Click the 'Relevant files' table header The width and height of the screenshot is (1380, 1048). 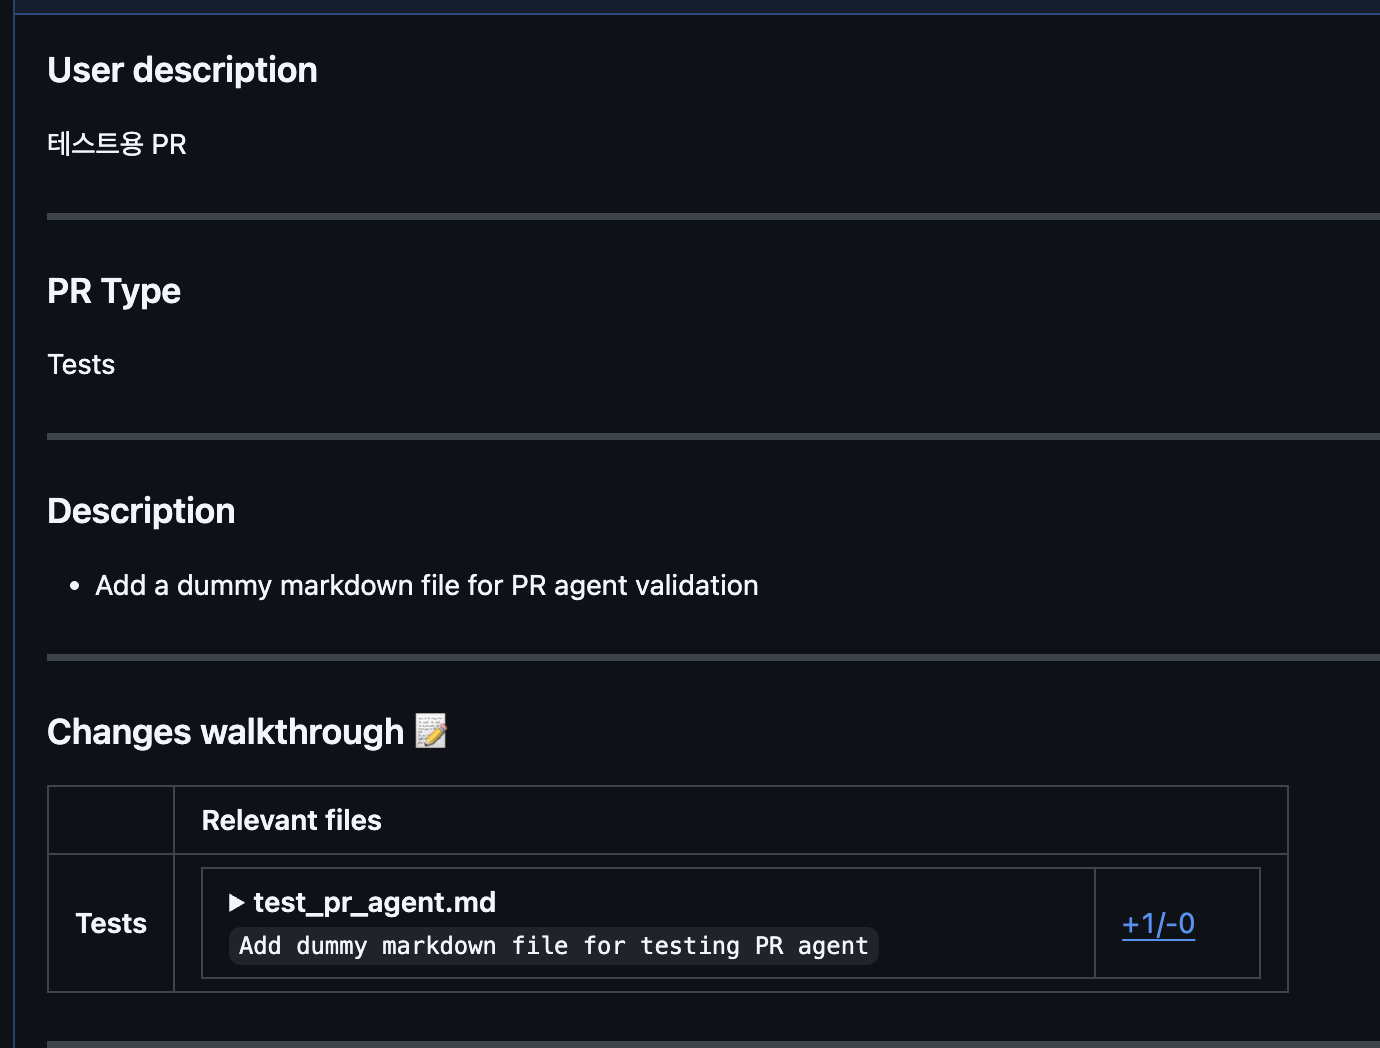(x=291, y=820)
